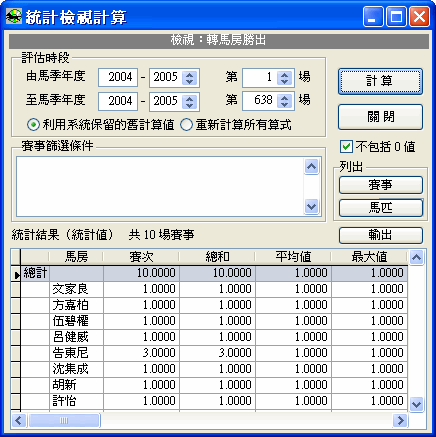The image size is (436, 437).
Task: Click the results table's down scroll arrow
Action: [417, 404]
